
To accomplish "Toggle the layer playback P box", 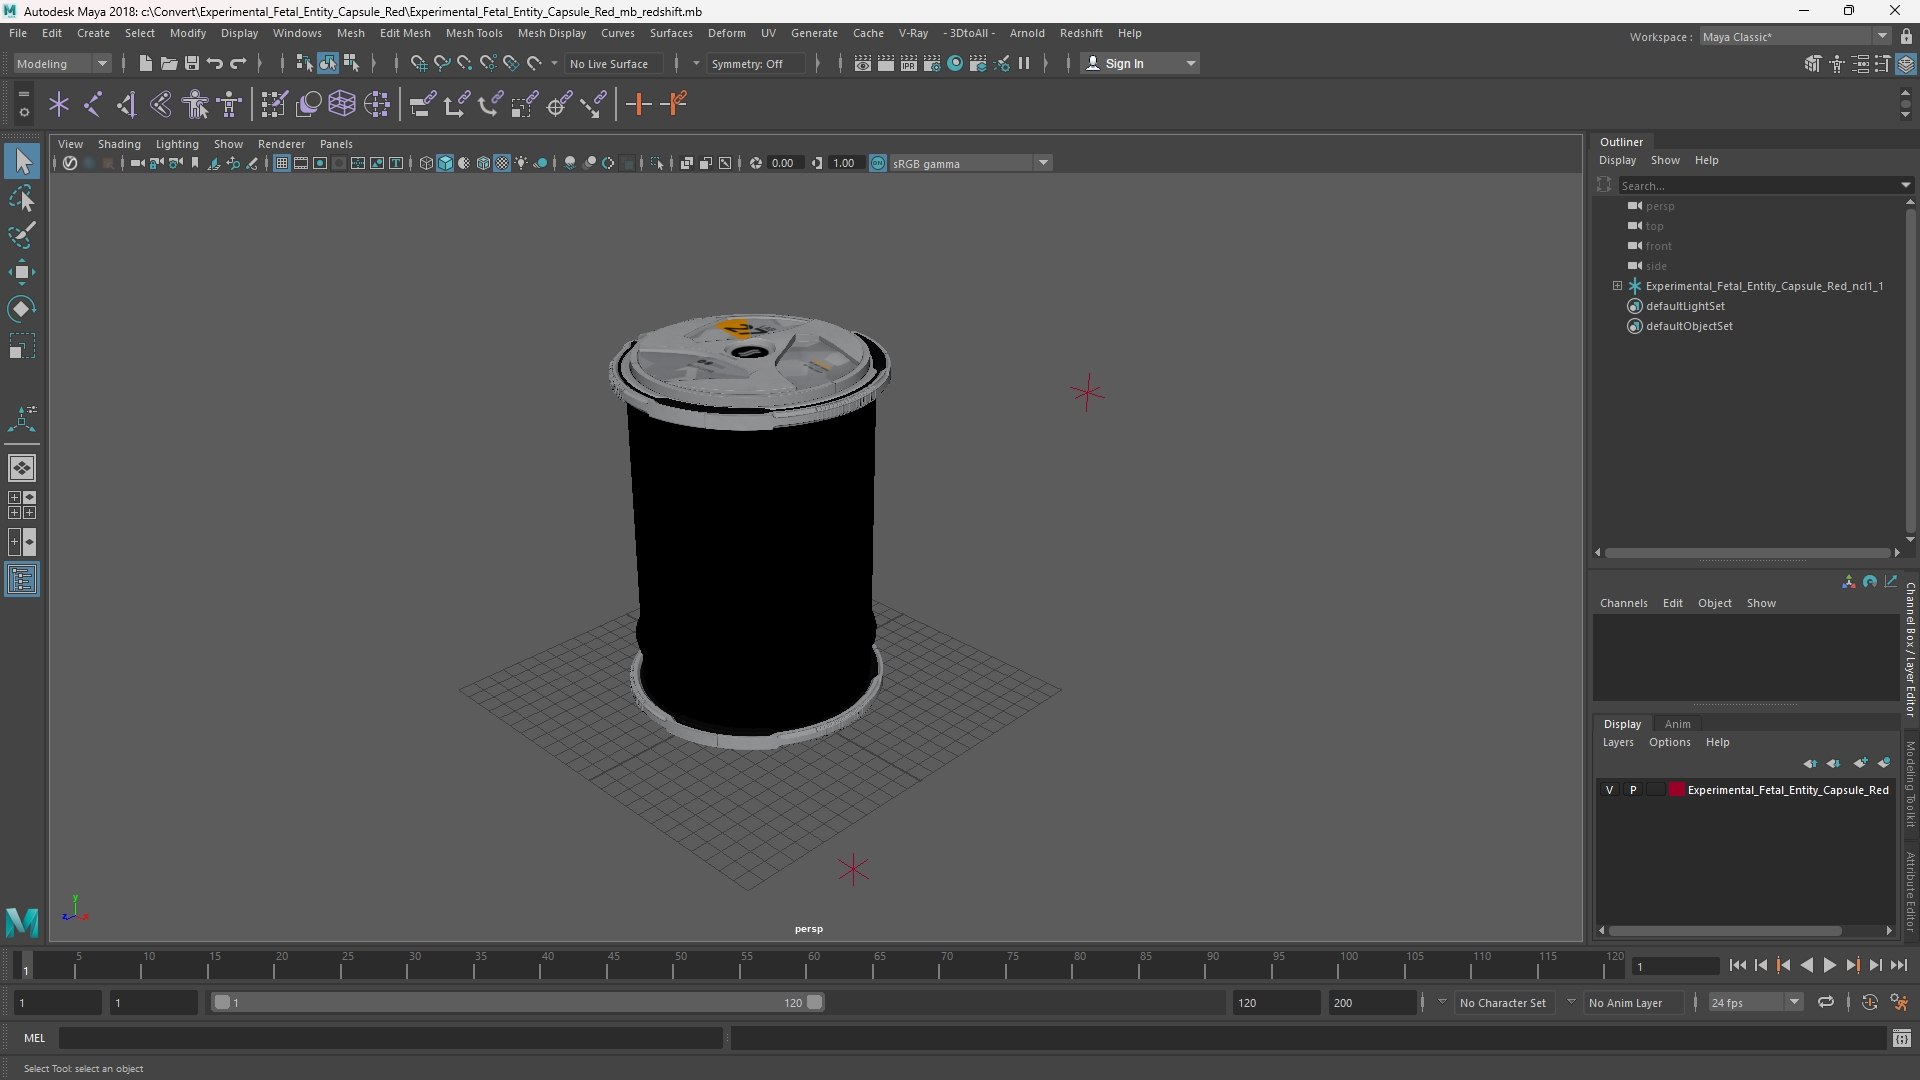I will (1633, 790).
